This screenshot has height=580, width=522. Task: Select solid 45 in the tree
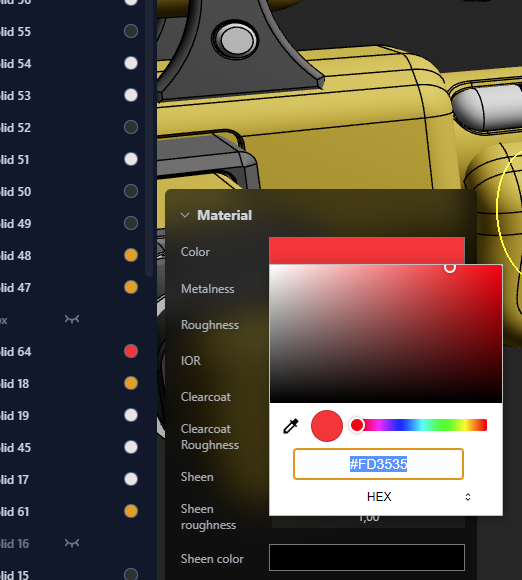(16, 448)
